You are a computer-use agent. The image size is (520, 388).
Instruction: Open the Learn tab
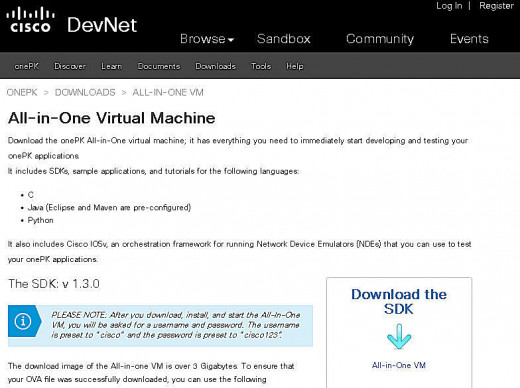tap(112, 66)
